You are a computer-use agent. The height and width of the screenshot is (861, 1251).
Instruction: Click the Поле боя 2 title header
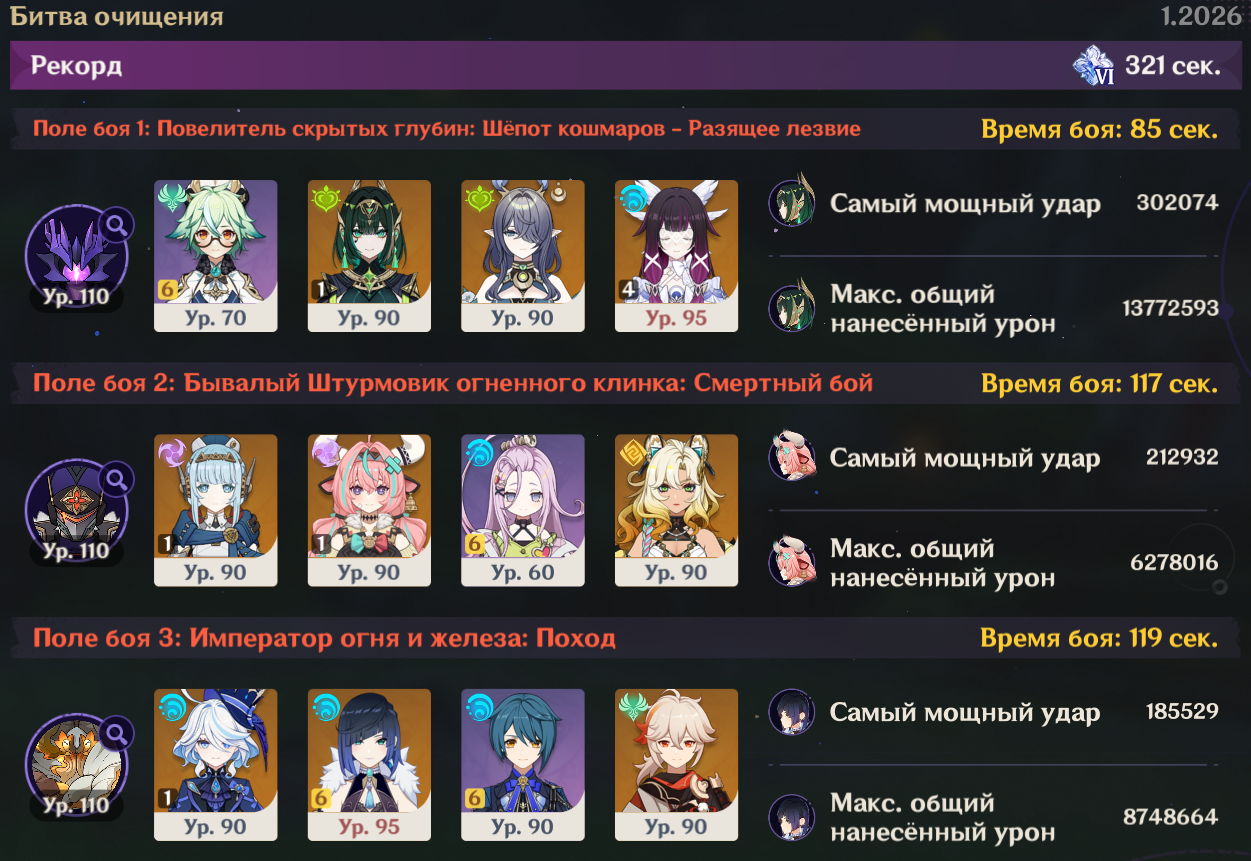coord(453,383)
